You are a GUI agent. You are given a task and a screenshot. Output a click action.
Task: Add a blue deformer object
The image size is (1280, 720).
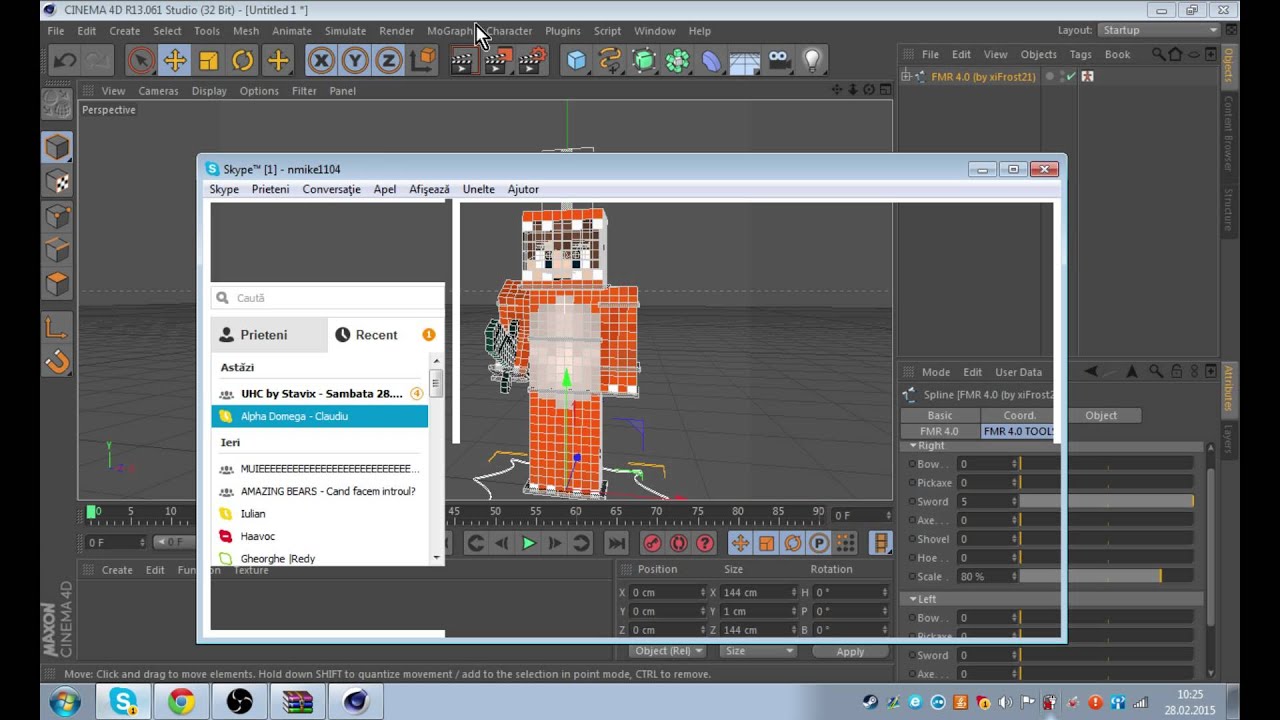pos(711,61)
